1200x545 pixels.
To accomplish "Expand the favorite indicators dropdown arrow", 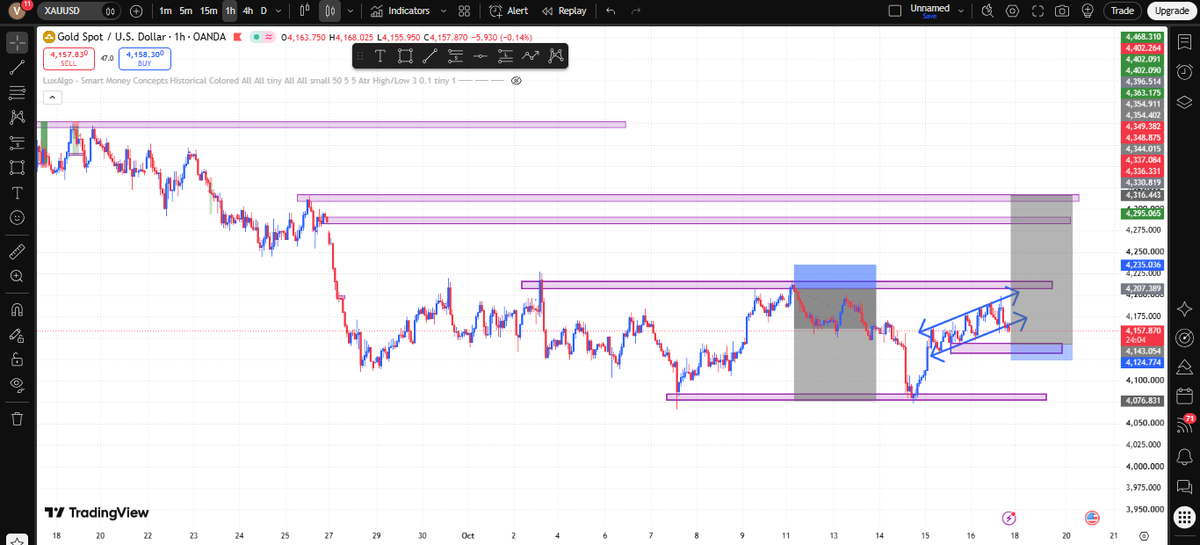I will 444,11.
